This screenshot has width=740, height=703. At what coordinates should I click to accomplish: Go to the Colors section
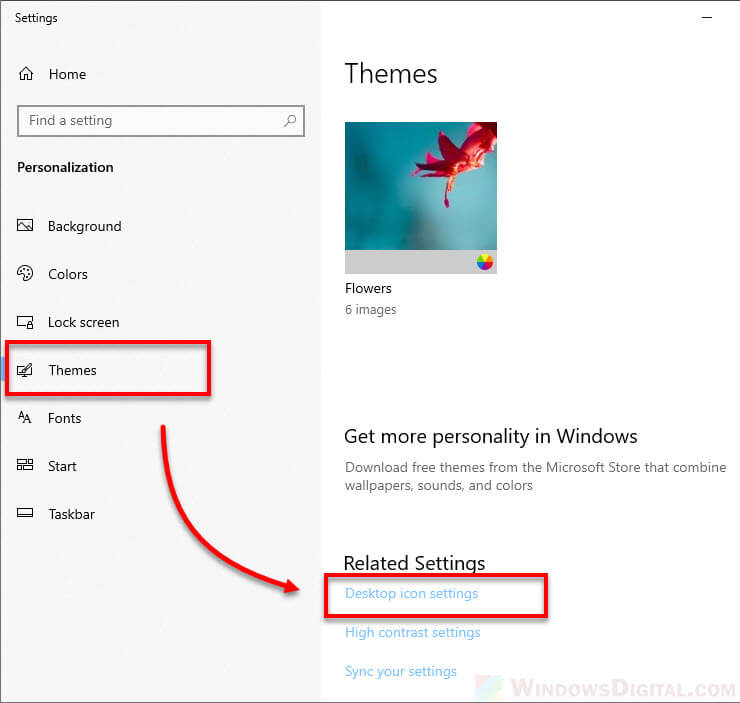pos(68,274)
